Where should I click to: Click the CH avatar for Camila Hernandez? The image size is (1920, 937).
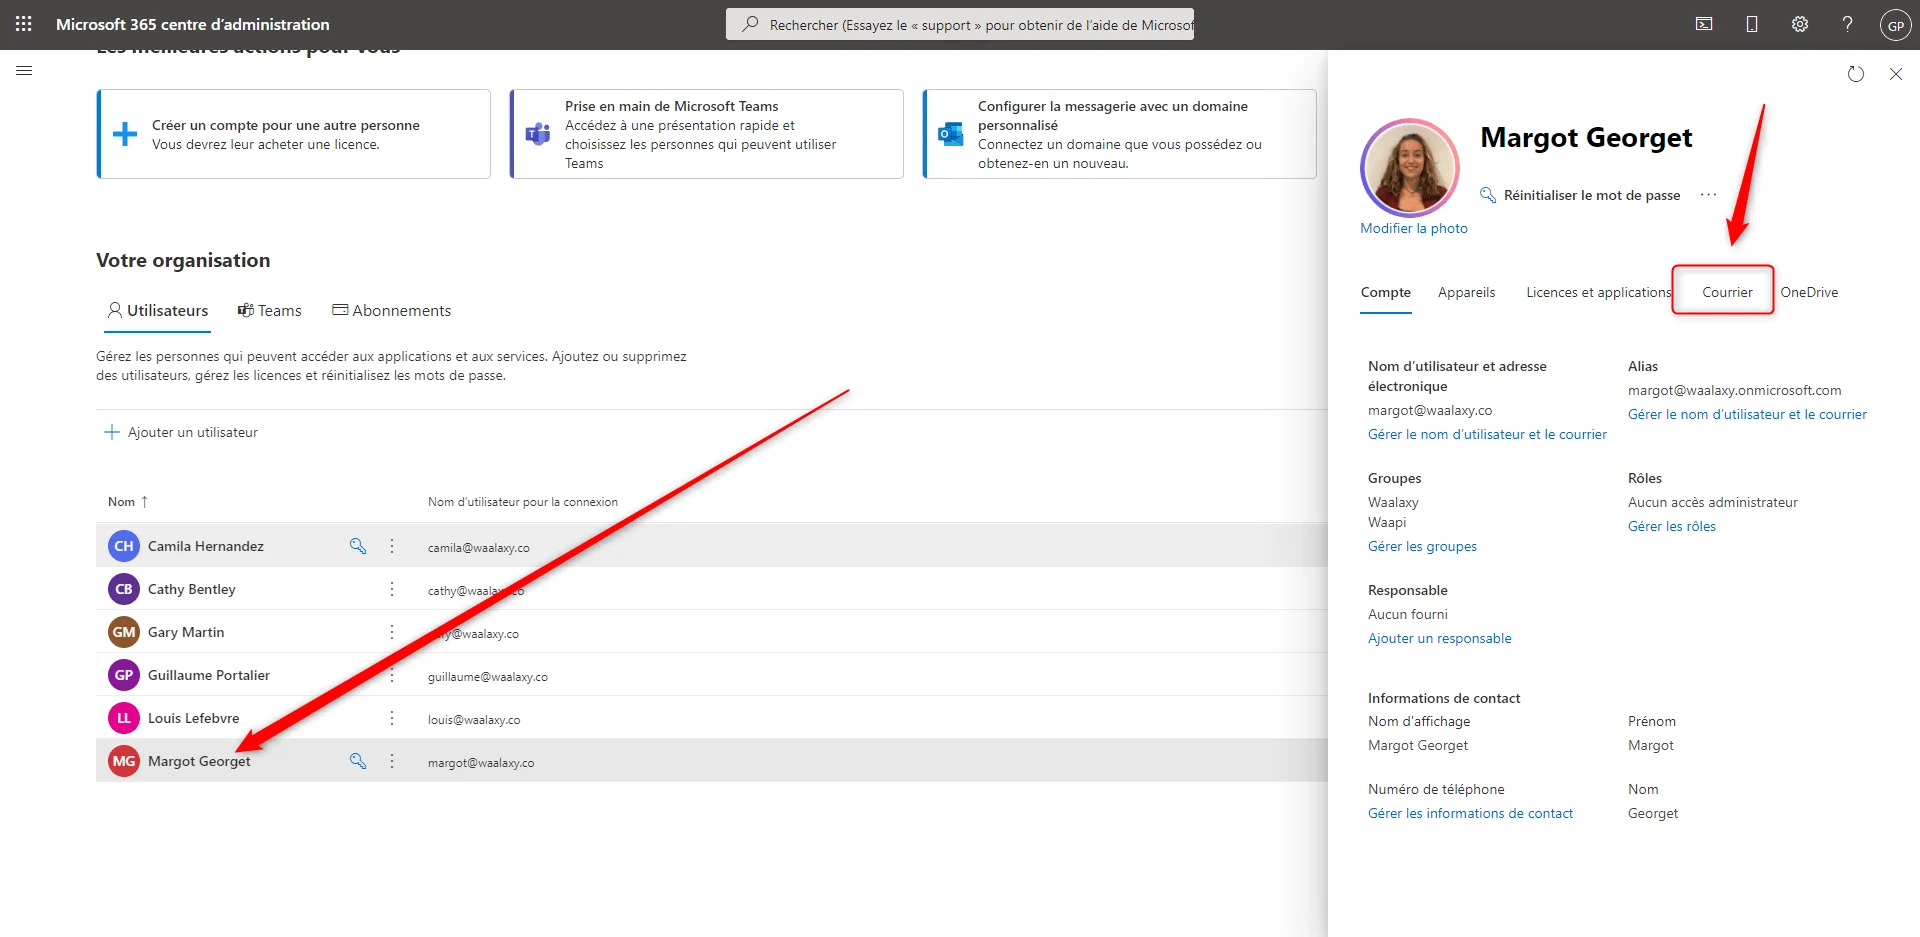[x=124, y=546]
